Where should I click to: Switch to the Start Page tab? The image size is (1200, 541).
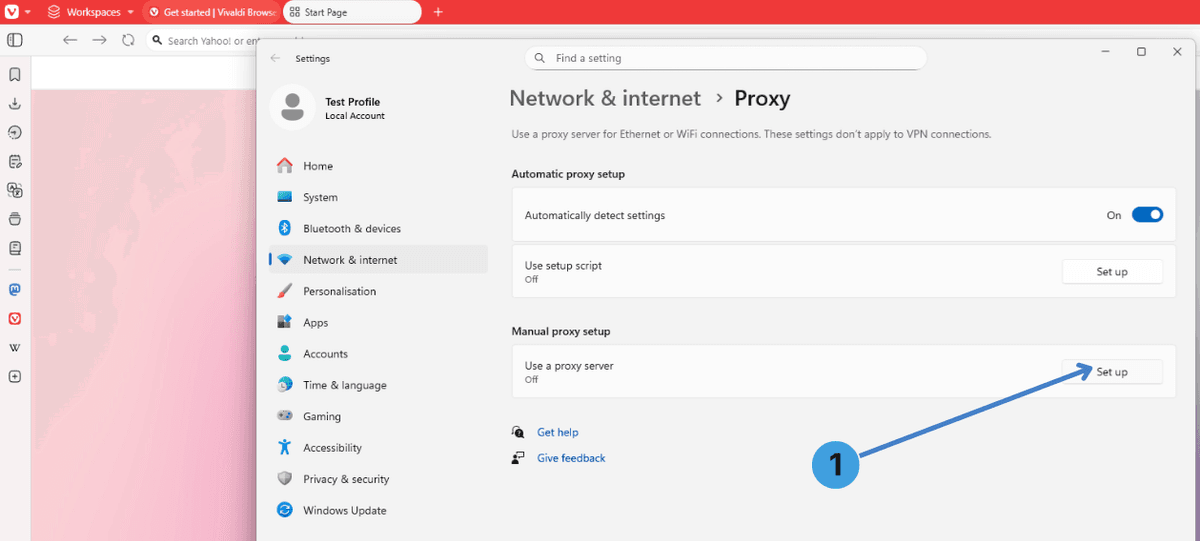(351, 12)
